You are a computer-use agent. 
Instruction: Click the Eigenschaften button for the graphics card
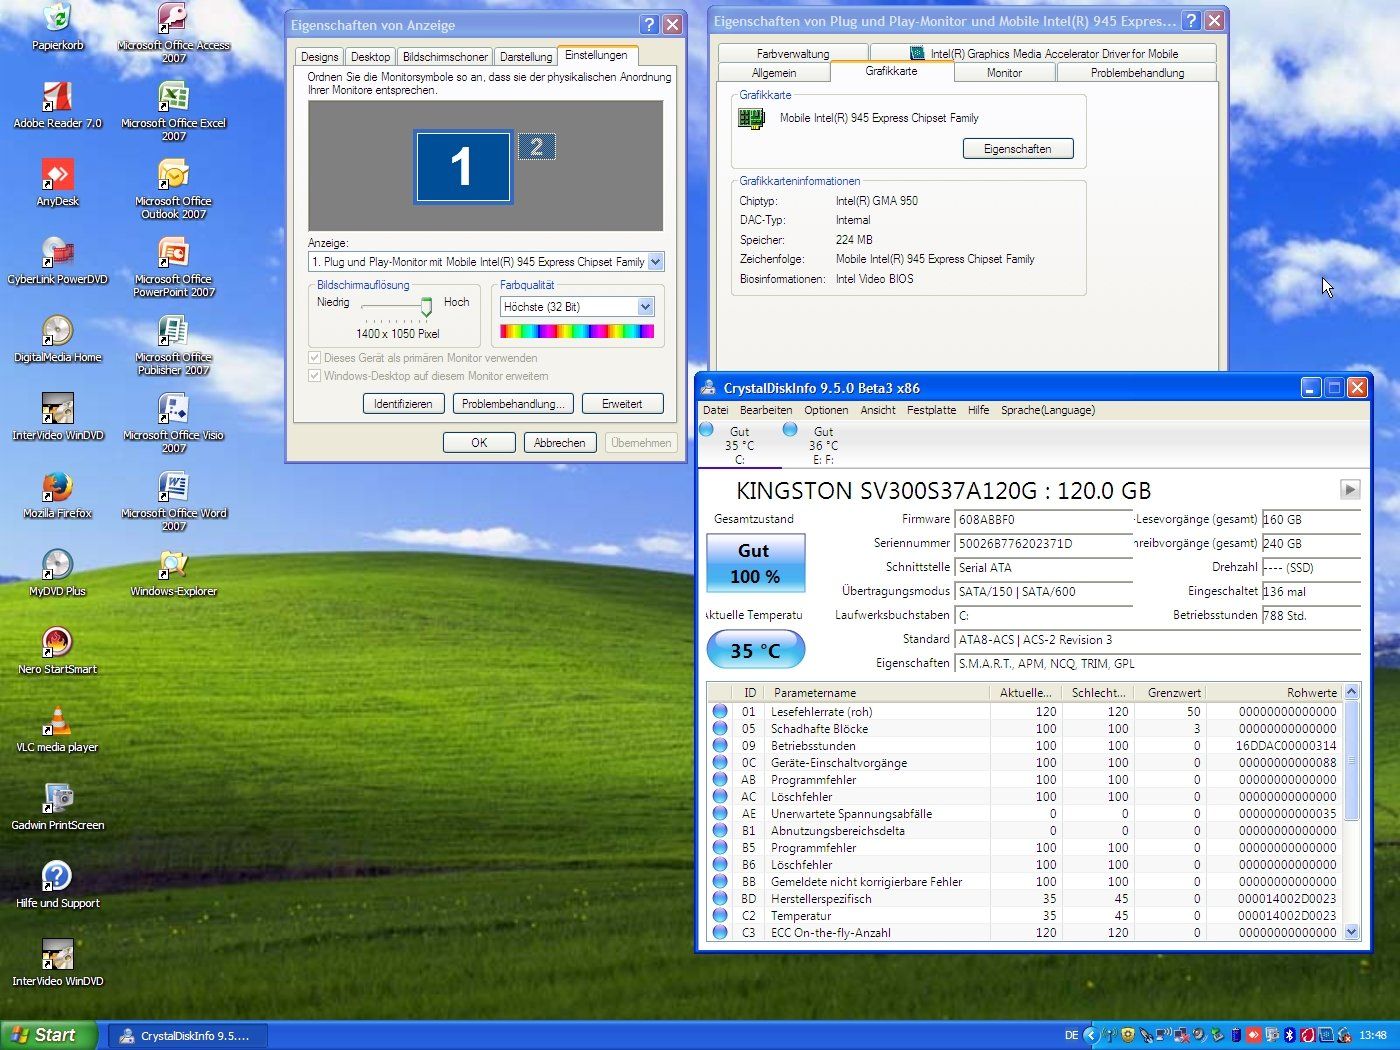1017,149
